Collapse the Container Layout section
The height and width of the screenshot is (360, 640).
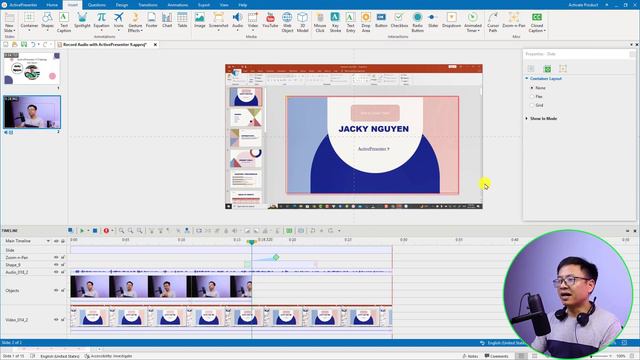527,78
